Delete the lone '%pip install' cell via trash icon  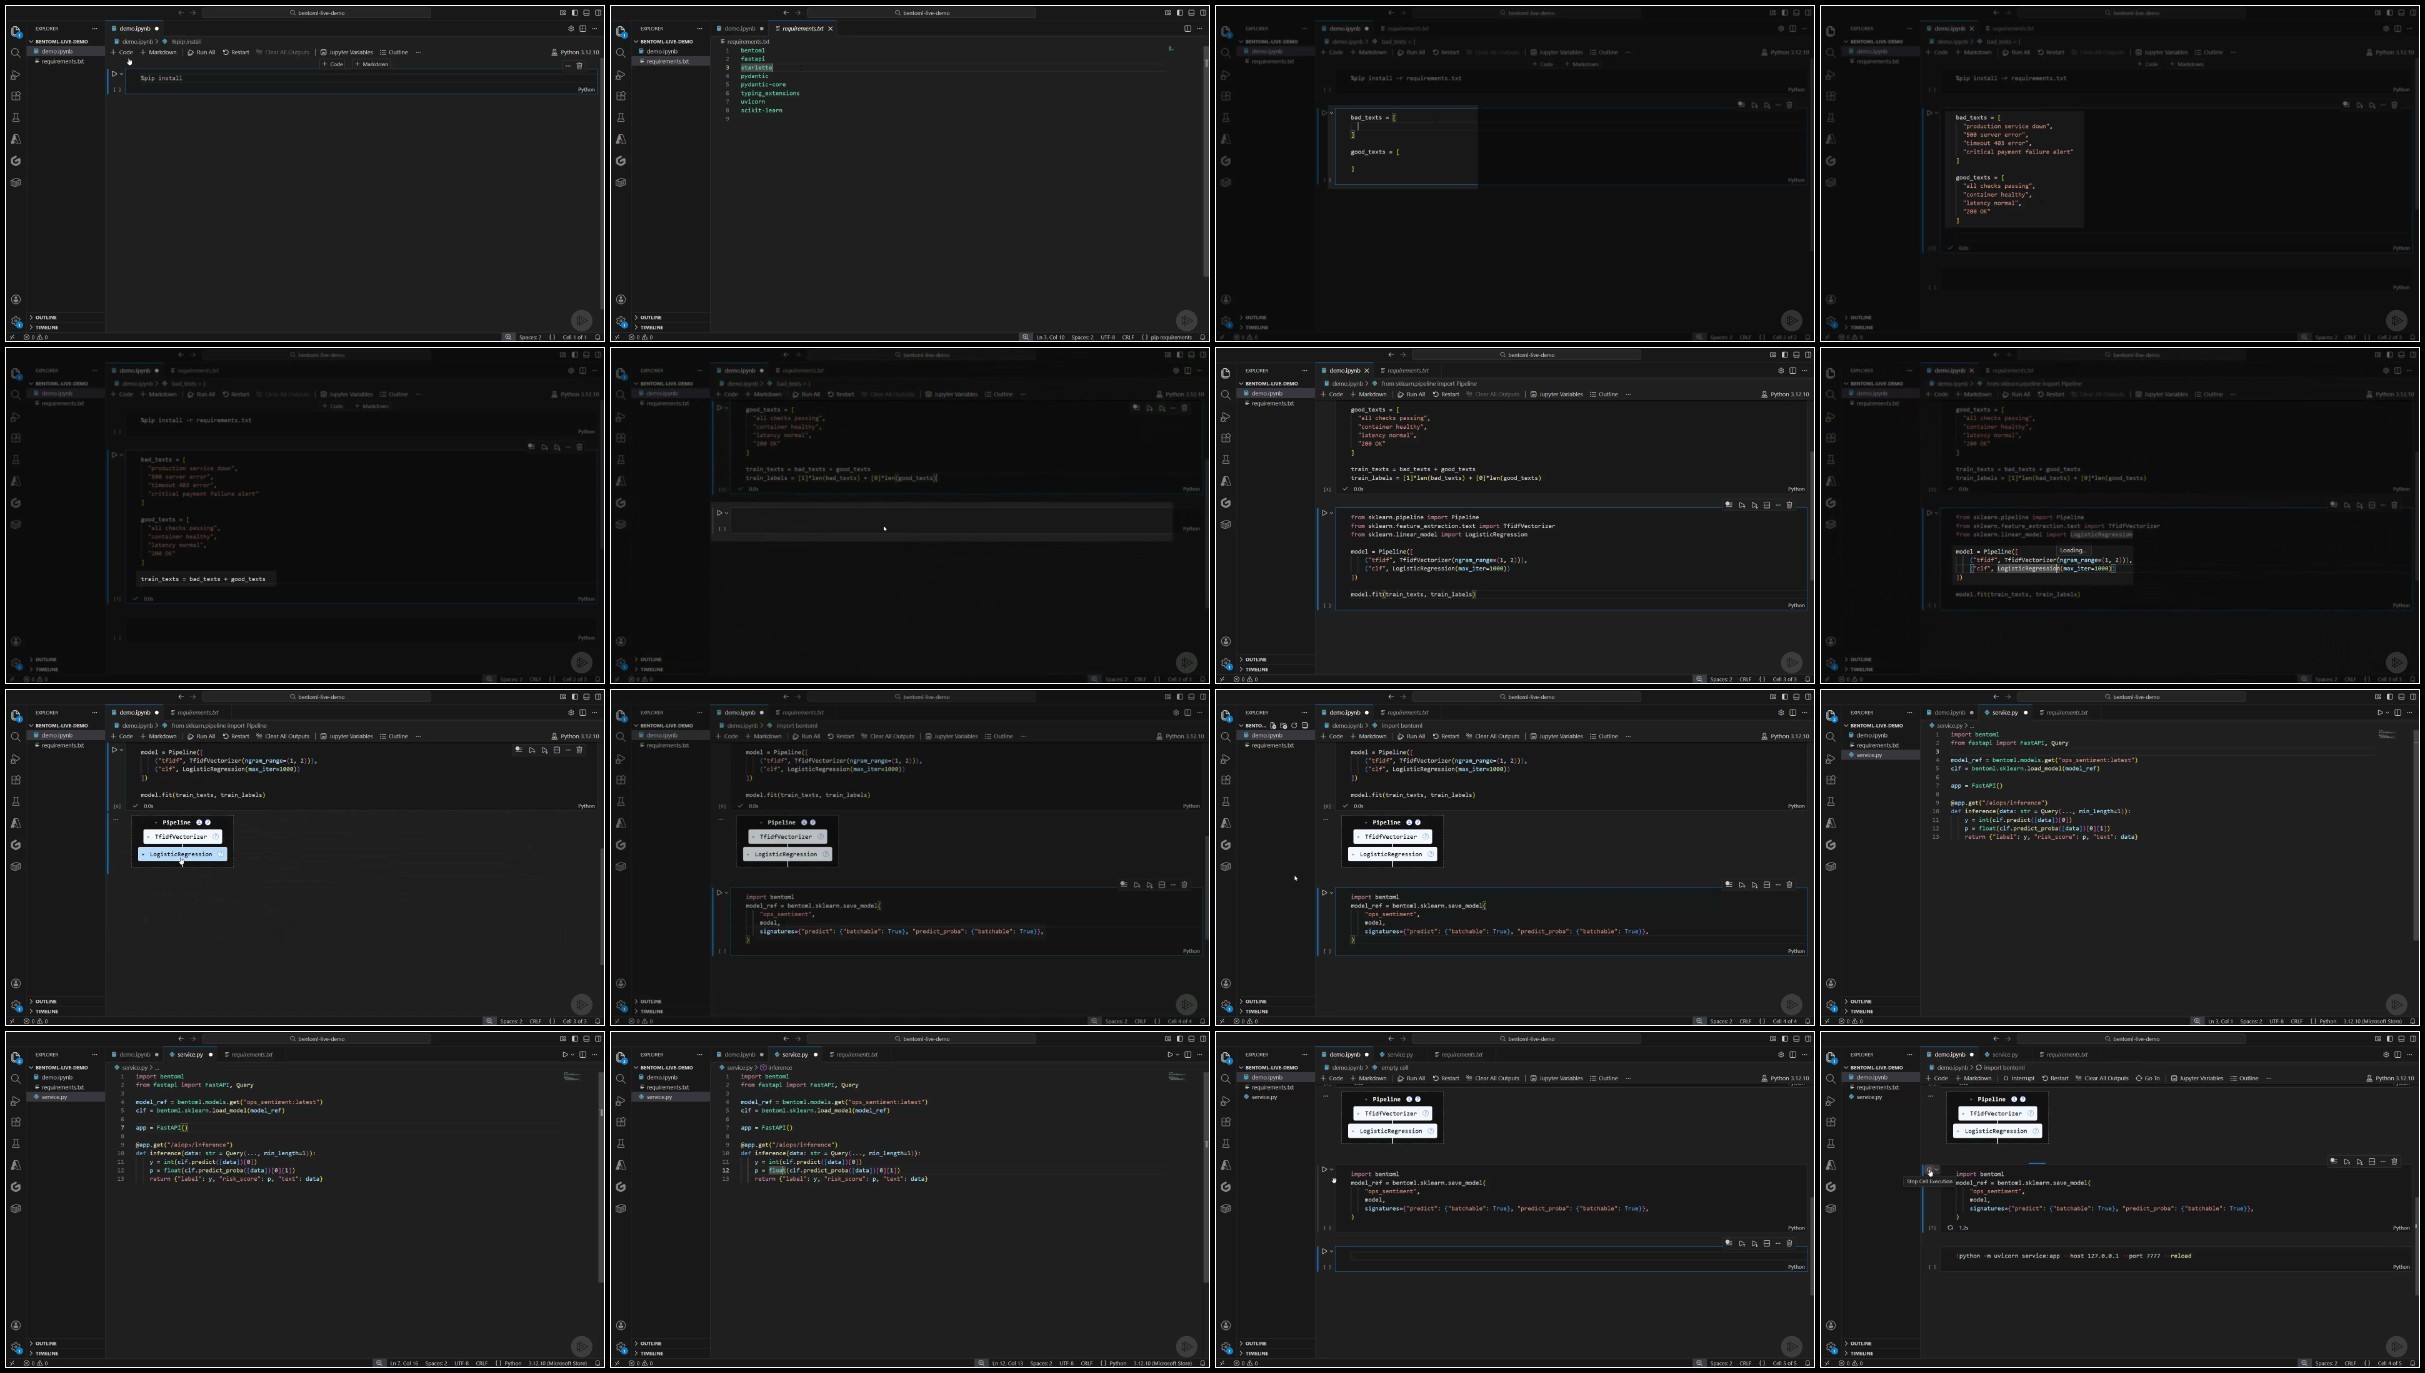coord(579,66)
